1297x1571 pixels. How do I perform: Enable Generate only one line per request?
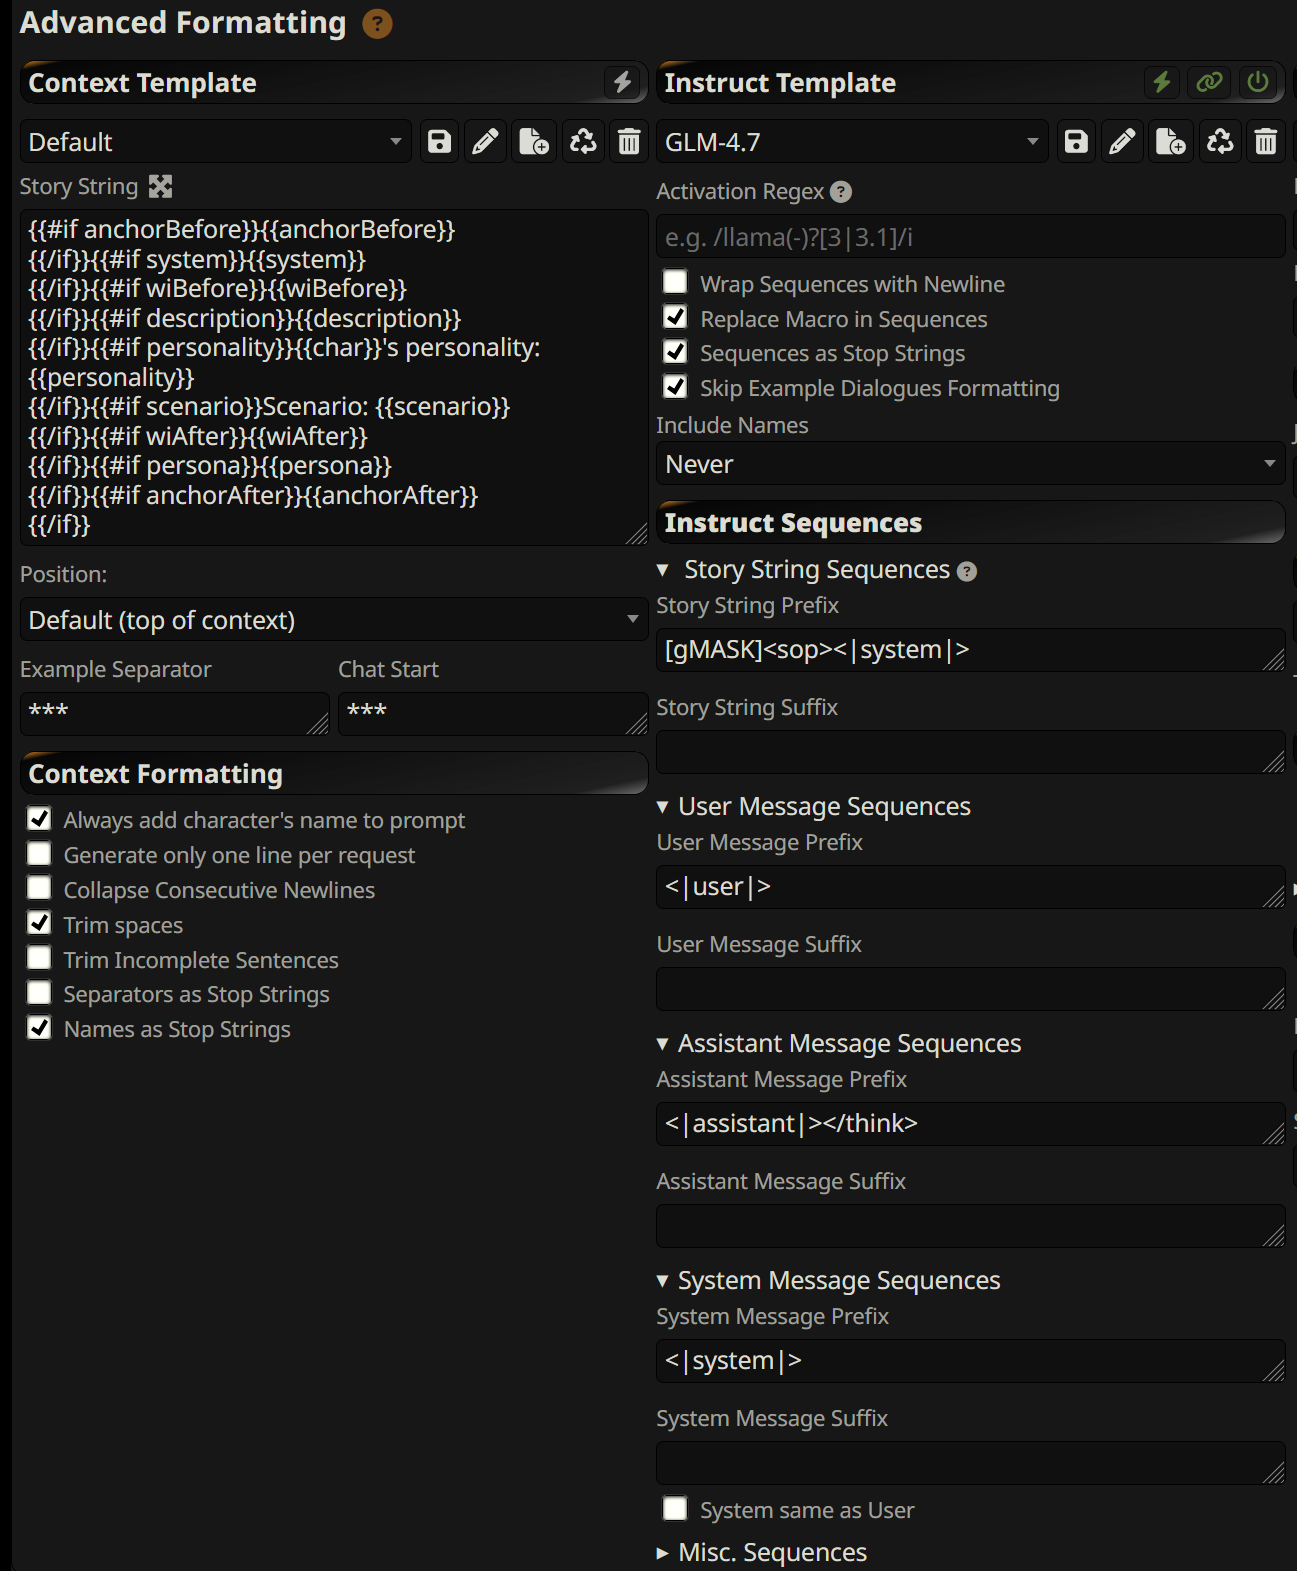tap(39, 853)
